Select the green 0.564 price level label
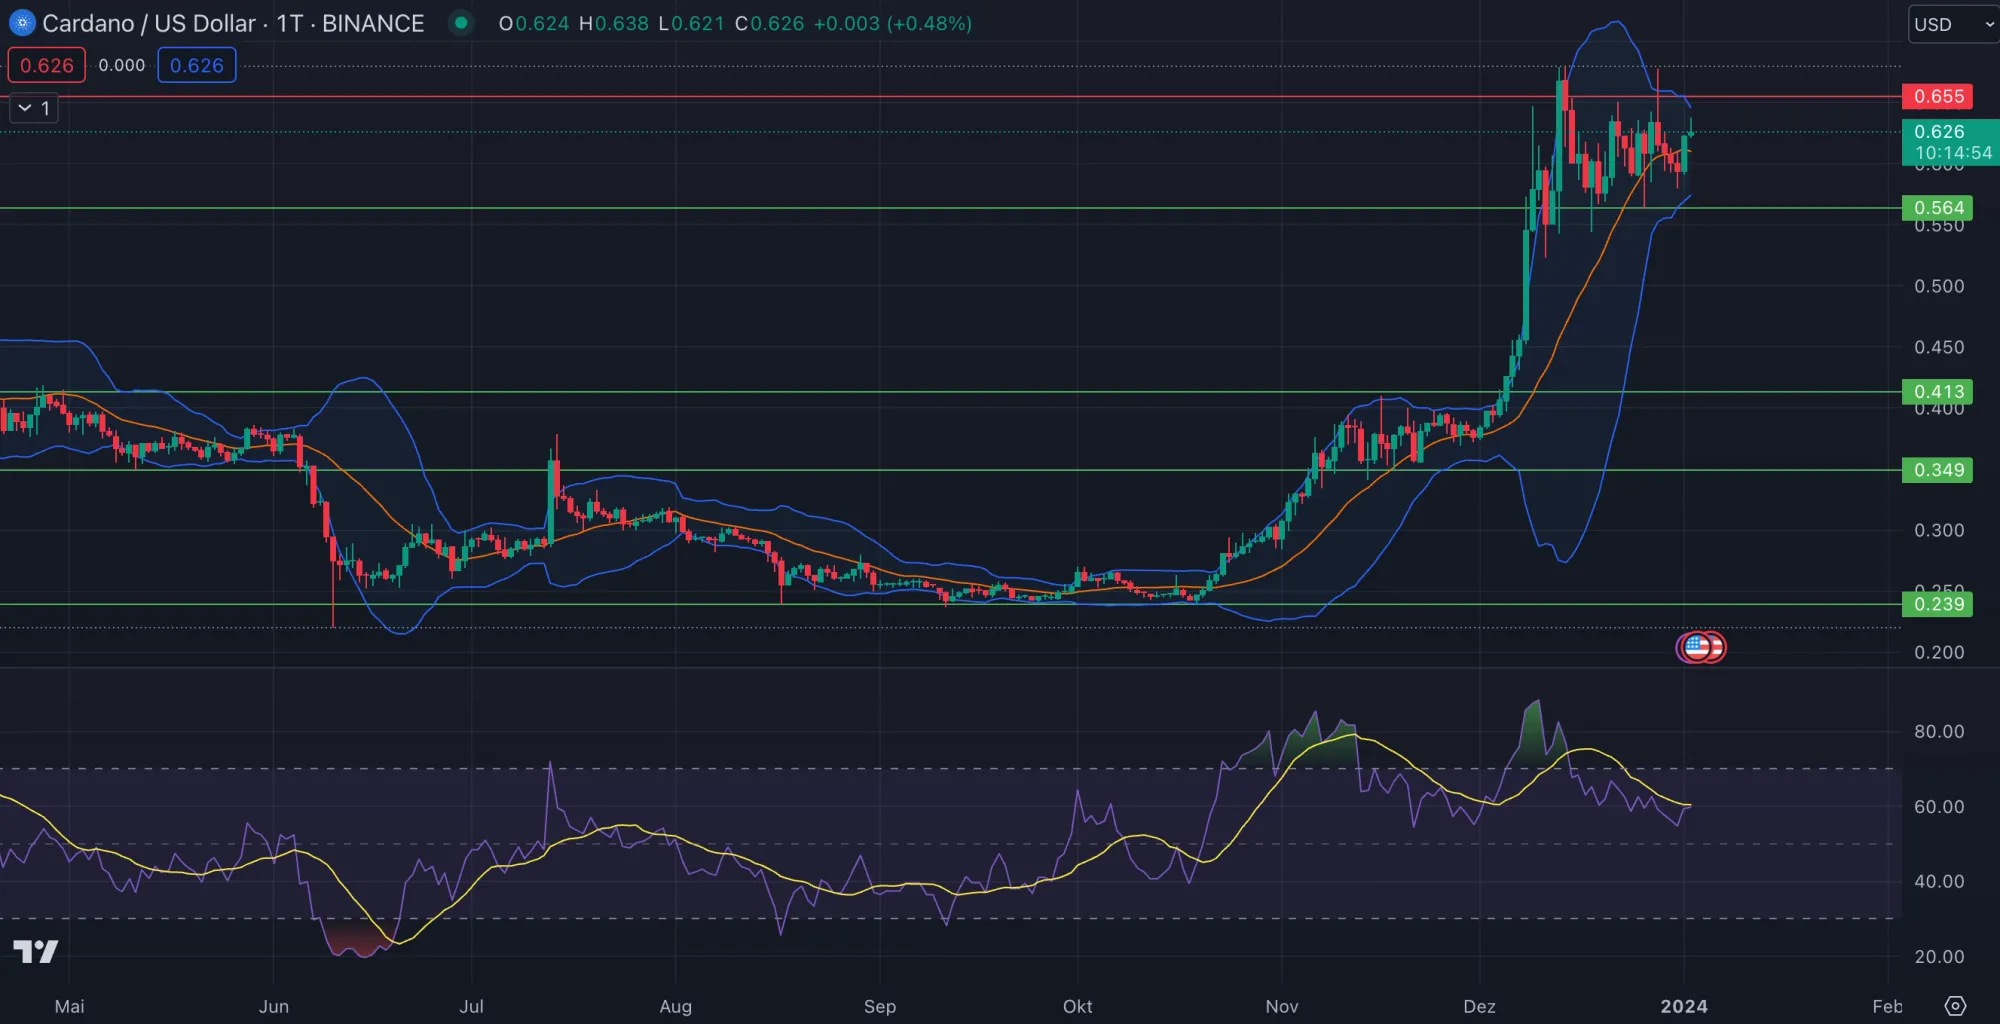This screenshot has height=1024, width=2000. click(x=1938, y=208)
